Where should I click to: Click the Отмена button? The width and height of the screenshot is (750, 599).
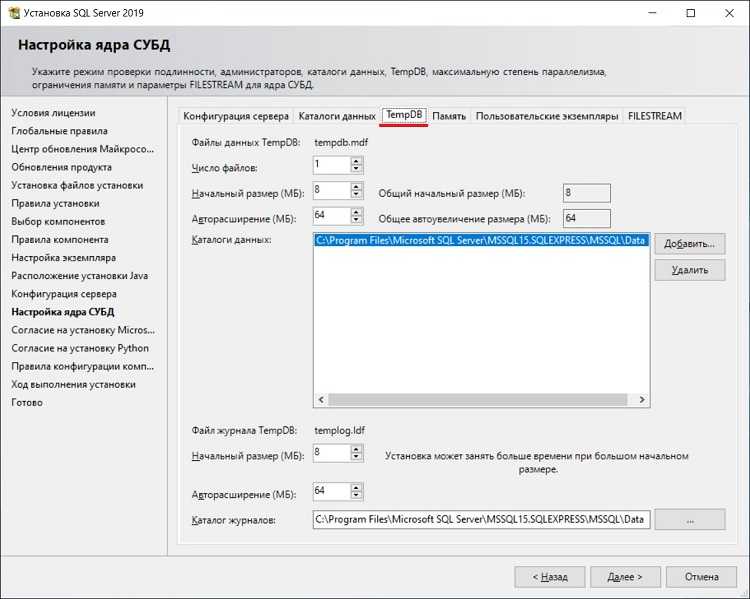[x=701, y=577]
